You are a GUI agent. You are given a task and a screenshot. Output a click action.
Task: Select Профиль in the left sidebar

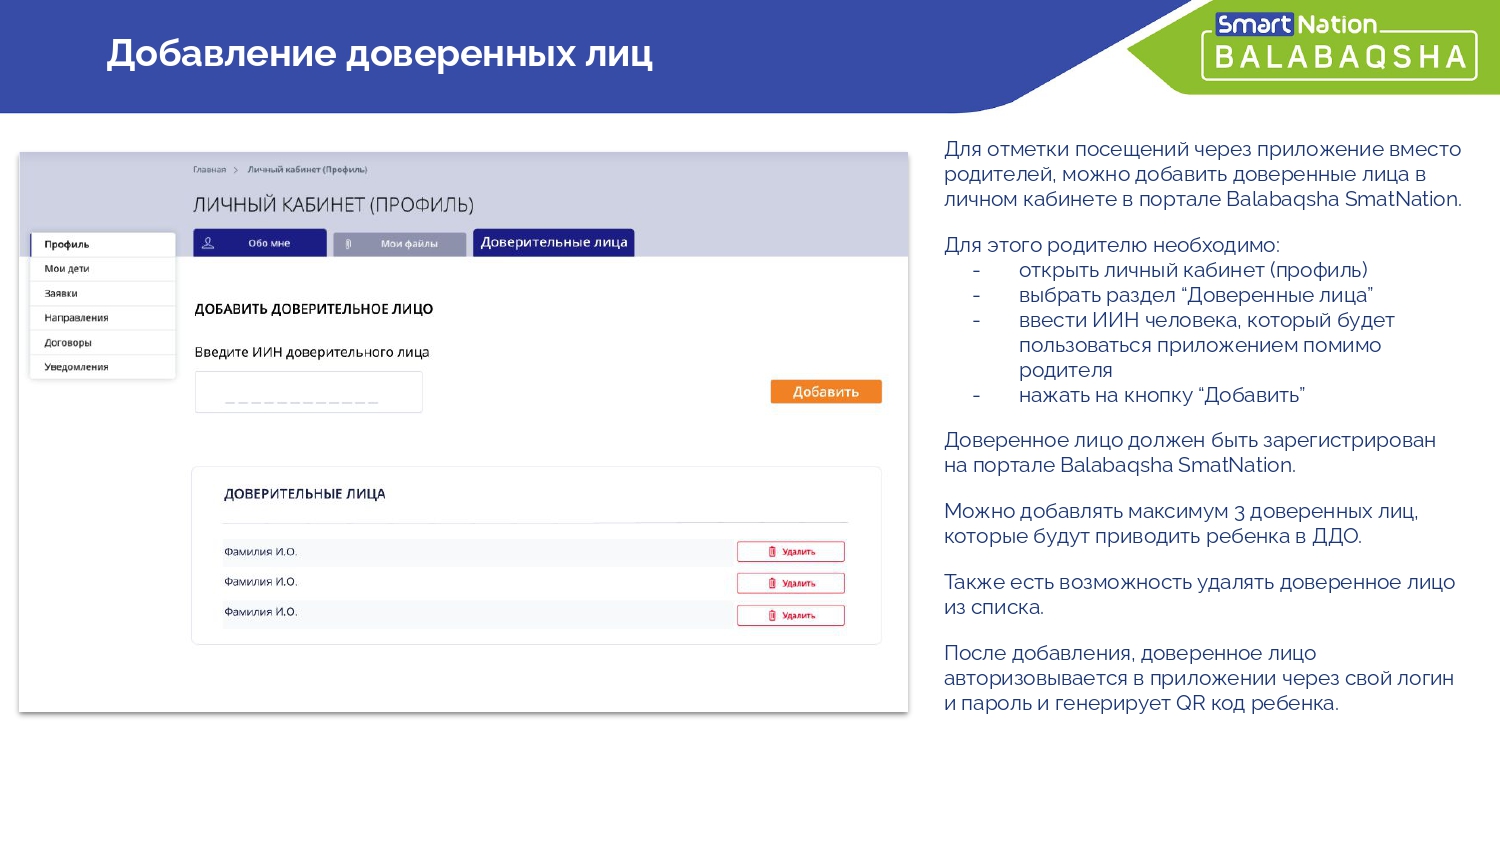(x=67, y=245)
